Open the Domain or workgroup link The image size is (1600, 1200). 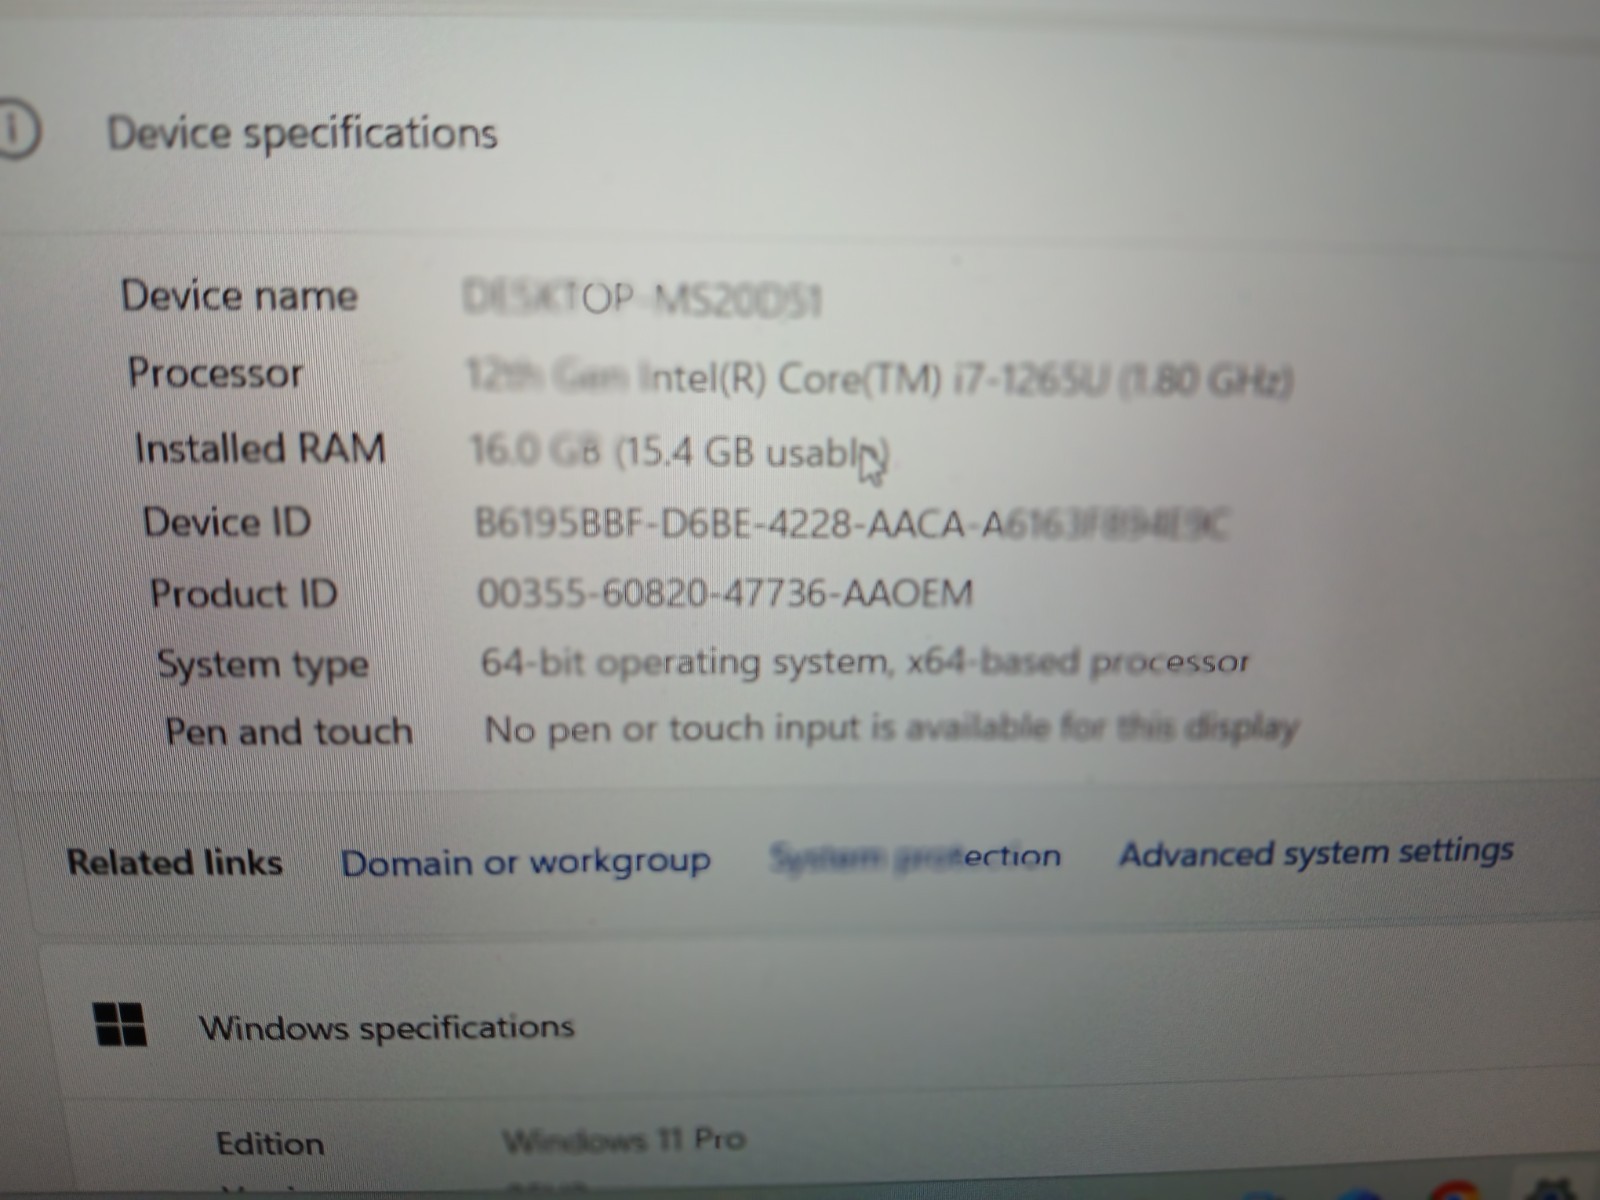pos(526,862)
